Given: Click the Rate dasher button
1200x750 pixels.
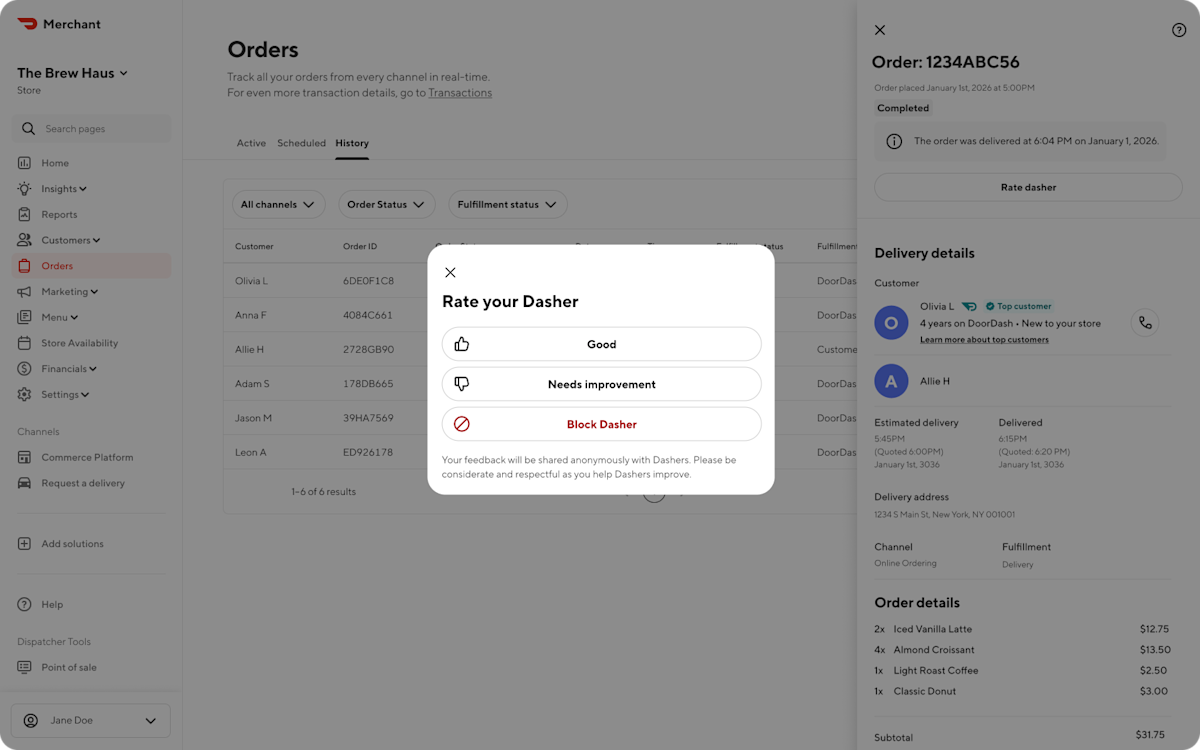Looking at the screenshot, I should coord(1028,187).
